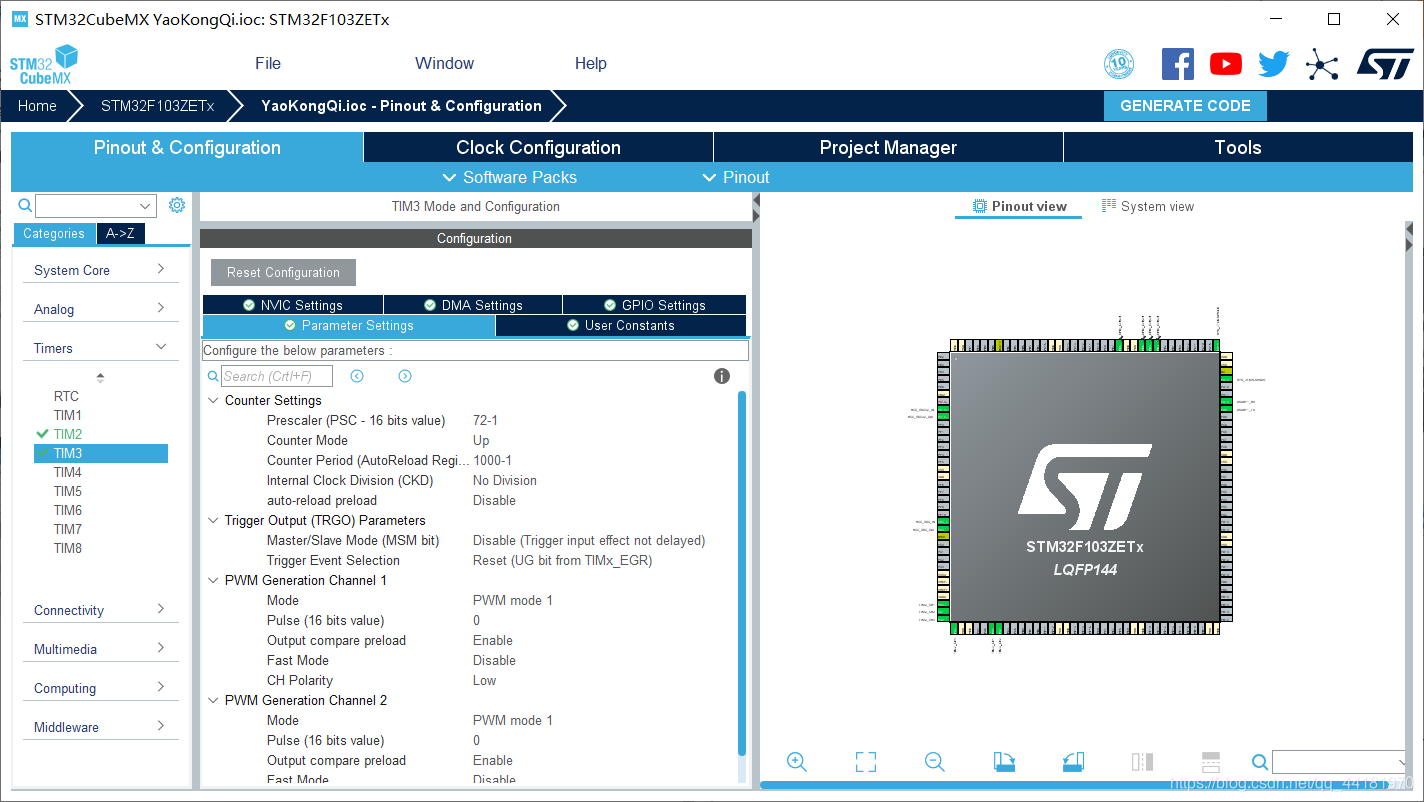This screenshot has width=1424, height=802.
Task: Click the parameter search field
Action: pos(277,376)
